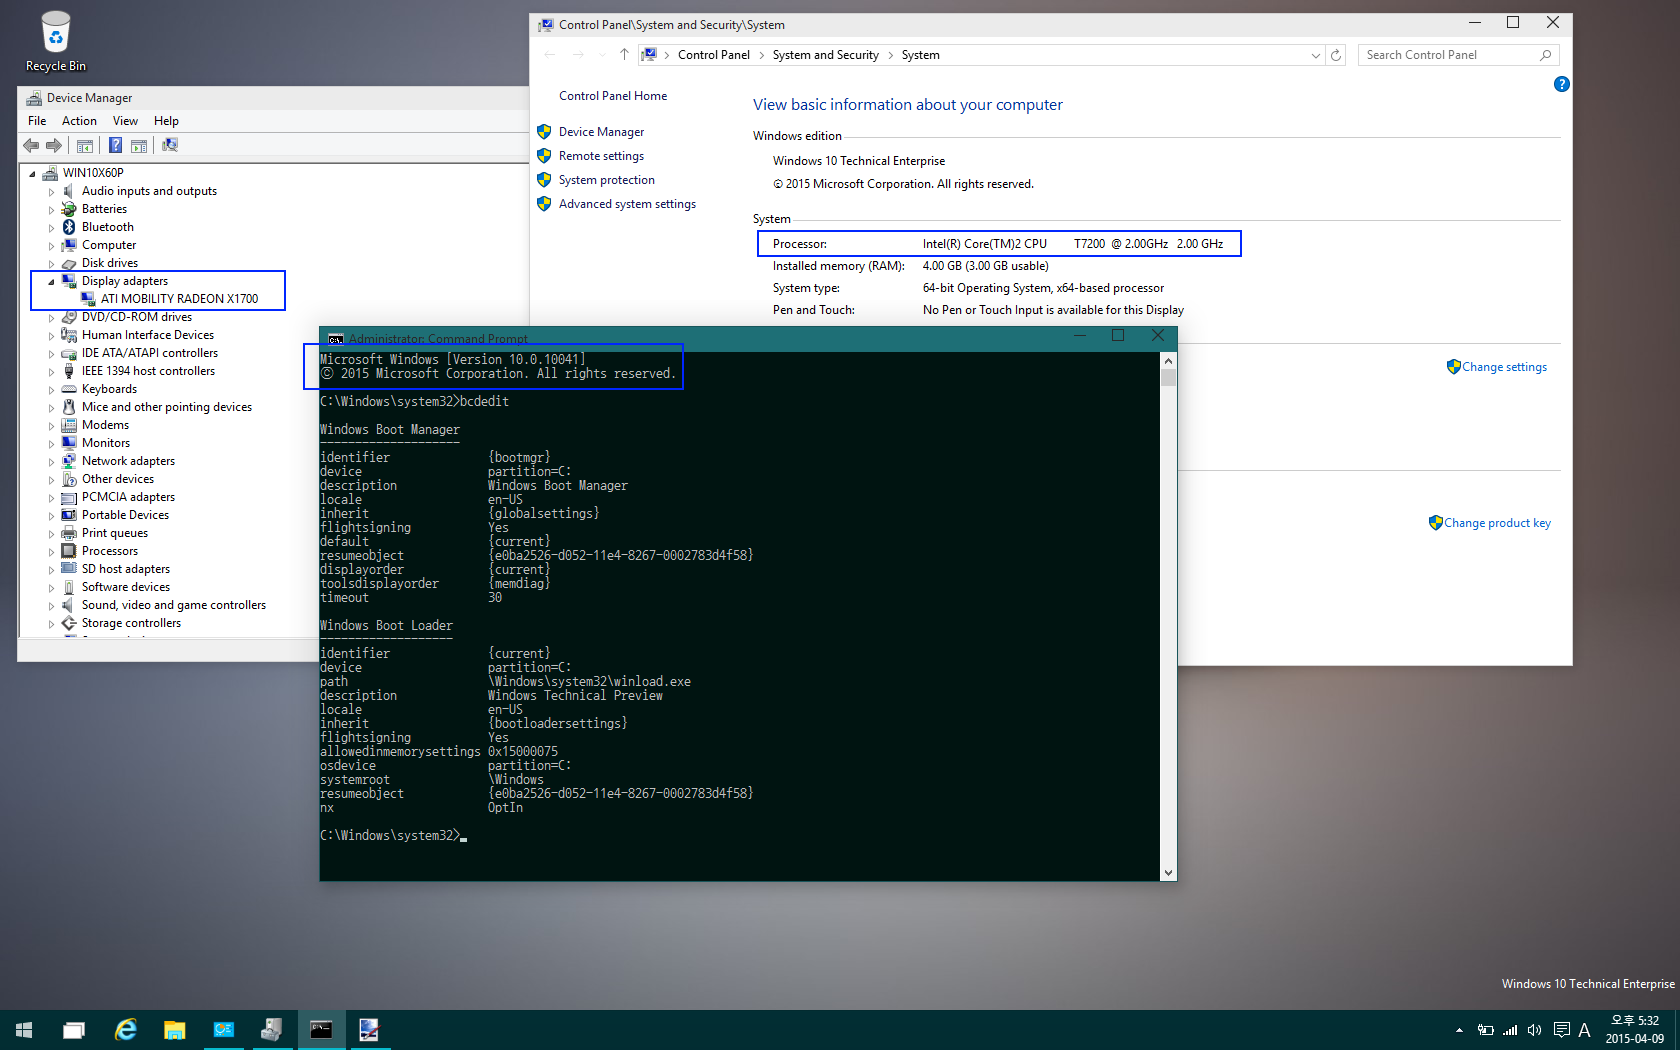Click Advanced system settings link
This screenshot has width=1680, height=1050.
pyautogui.click(x=627, y=204)
